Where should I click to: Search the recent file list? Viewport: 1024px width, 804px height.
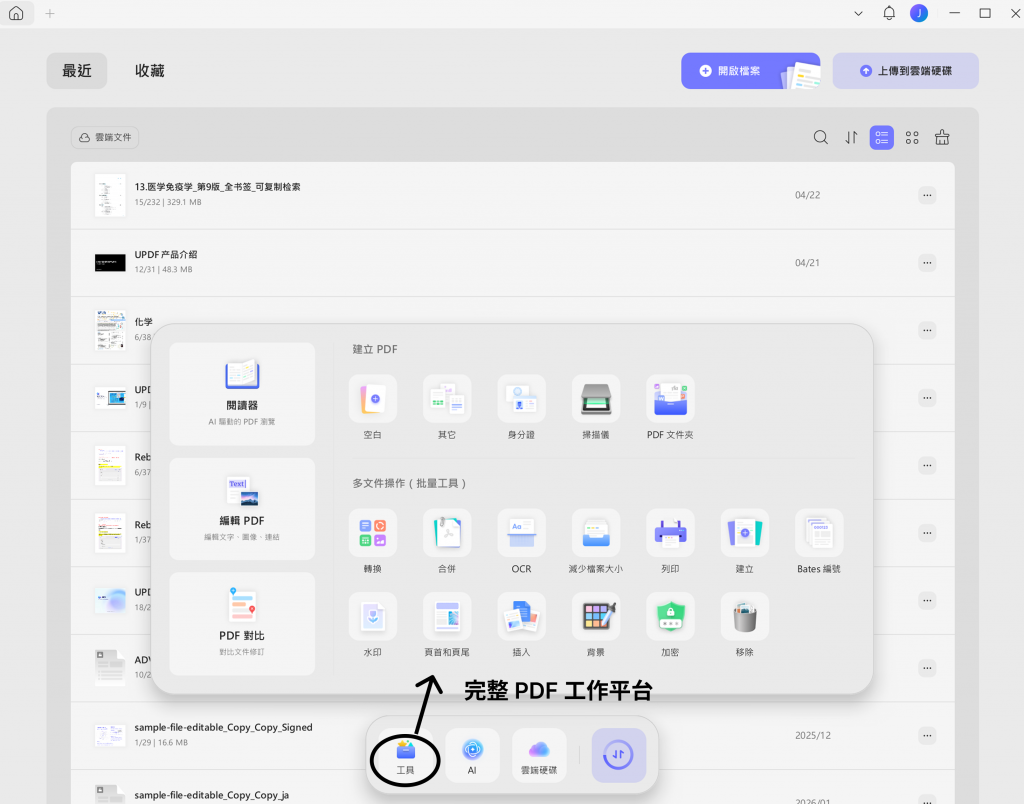click(x=820, y=137)
